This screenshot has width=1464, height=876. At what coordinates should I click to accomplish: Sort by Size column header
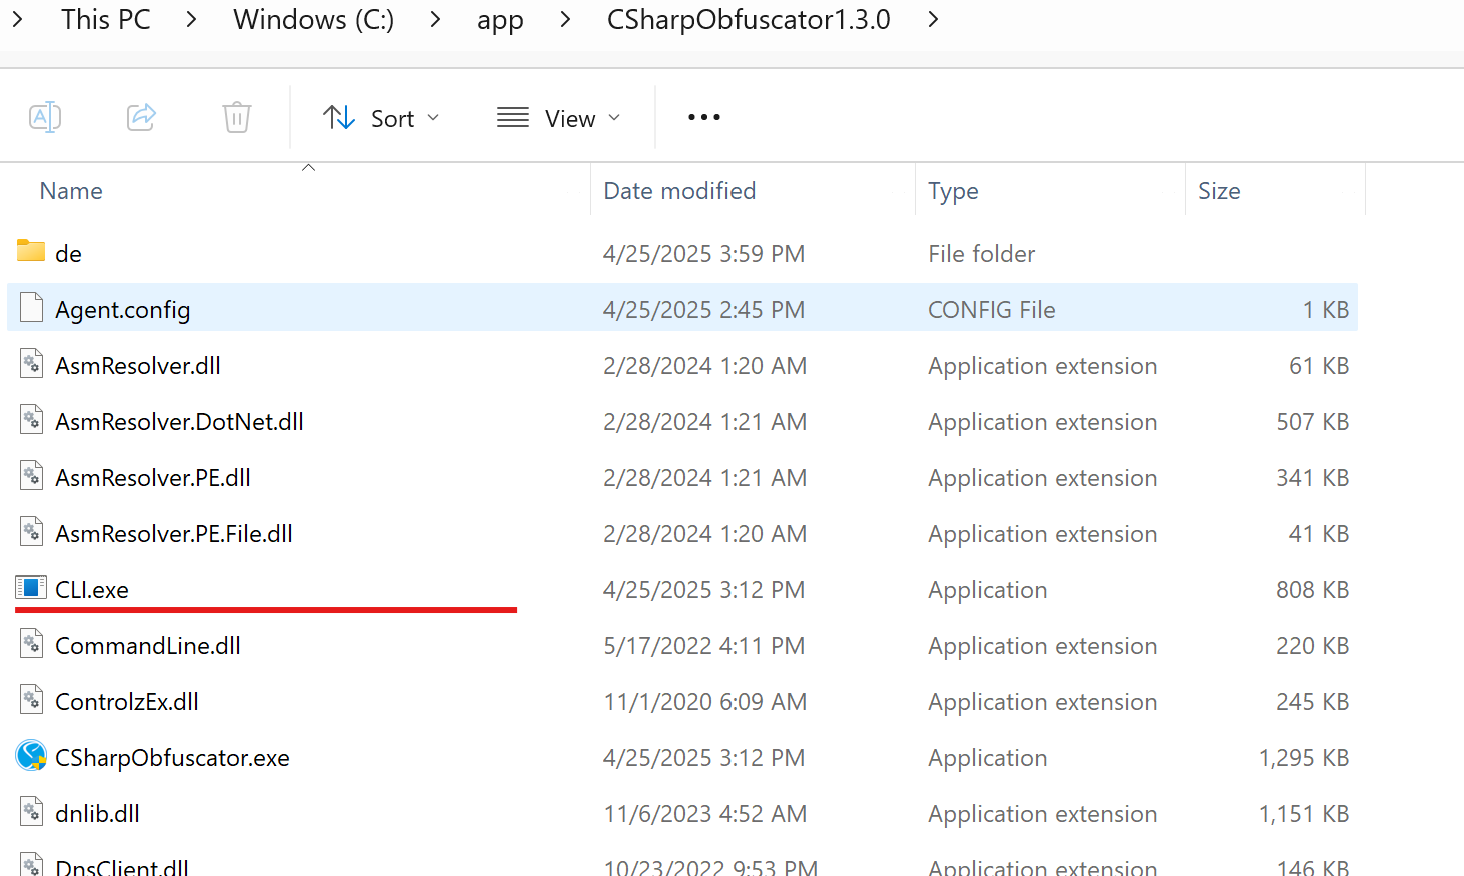tap(1219, 191)
